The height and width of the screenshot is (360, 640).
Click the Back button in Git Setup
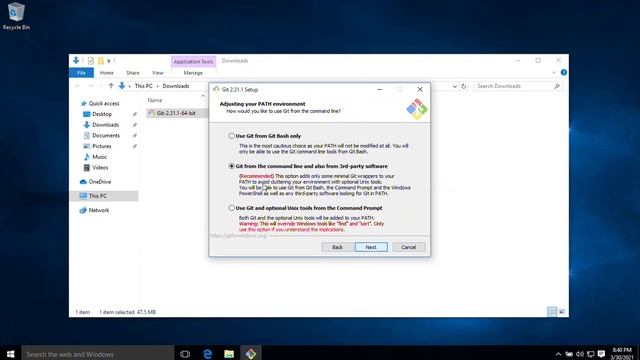[x=337, y=247]
